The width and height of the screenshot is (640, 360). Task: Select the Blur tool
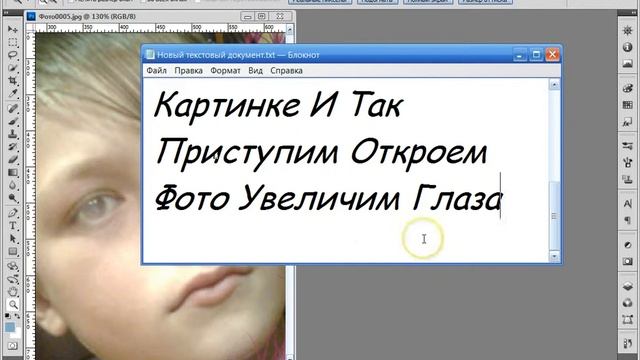tap(13, 185)
